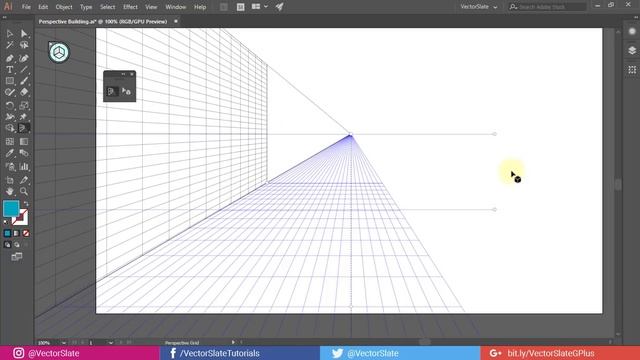Select the Scale tool
This screenshot has height=360, width=640.
point(24,105)
